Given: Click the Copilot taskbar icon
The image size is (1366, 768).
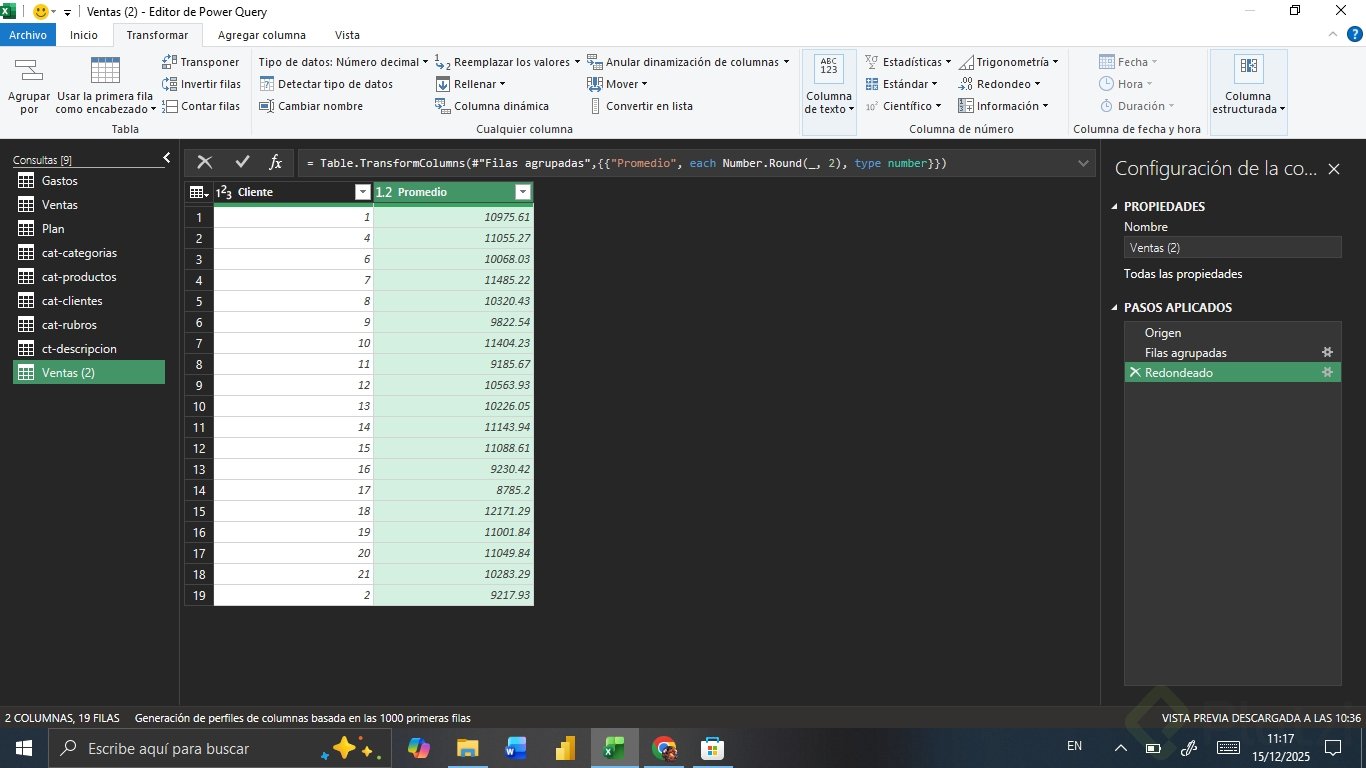Looking at the screenshot, I should (418, 748).
